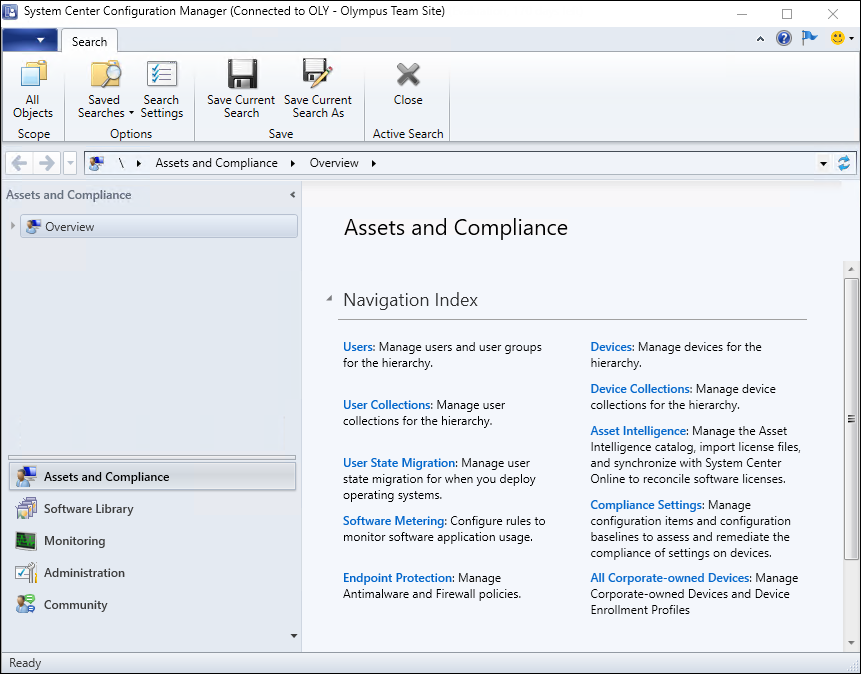Click the vertical scrollbar in content pane
This screenshot has width=861, height=674.
click(851, 420)
